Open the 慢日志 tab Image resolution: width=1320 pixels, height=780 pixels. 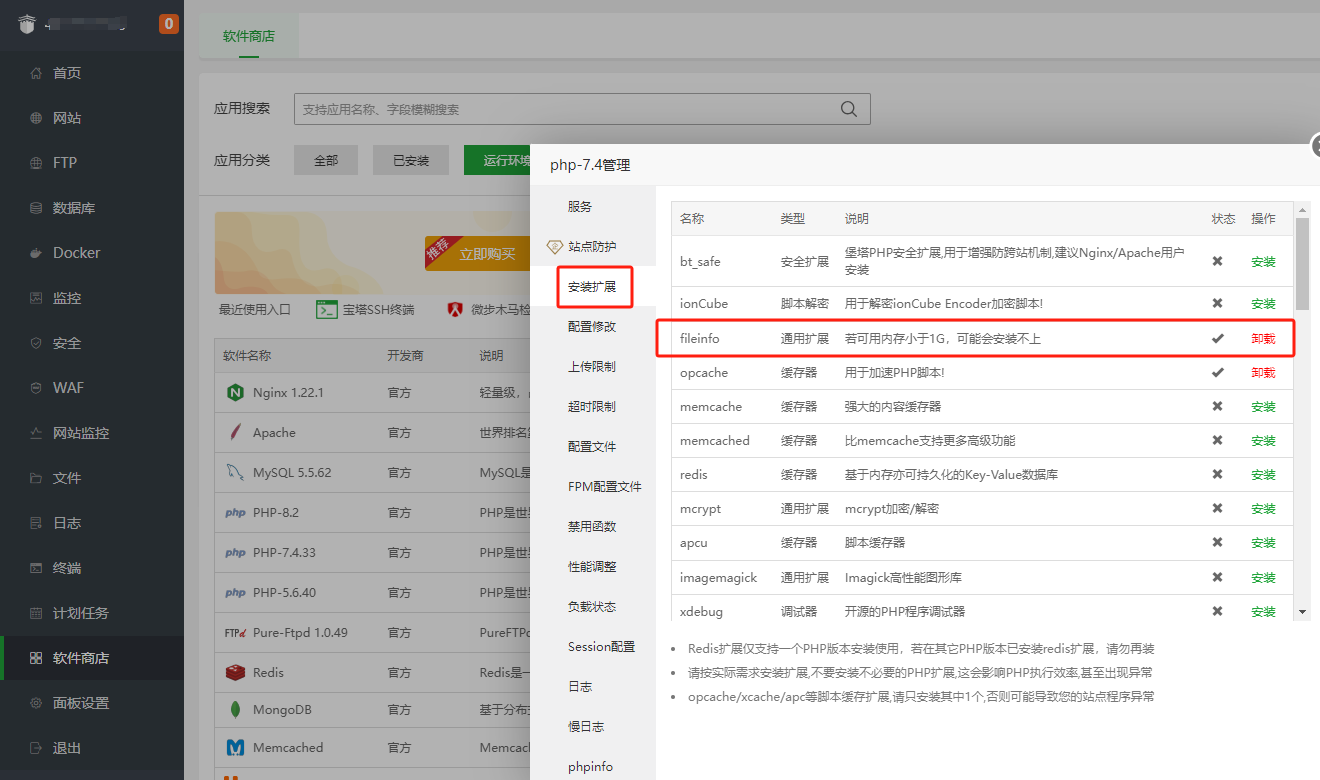click(x=586, y=727)
